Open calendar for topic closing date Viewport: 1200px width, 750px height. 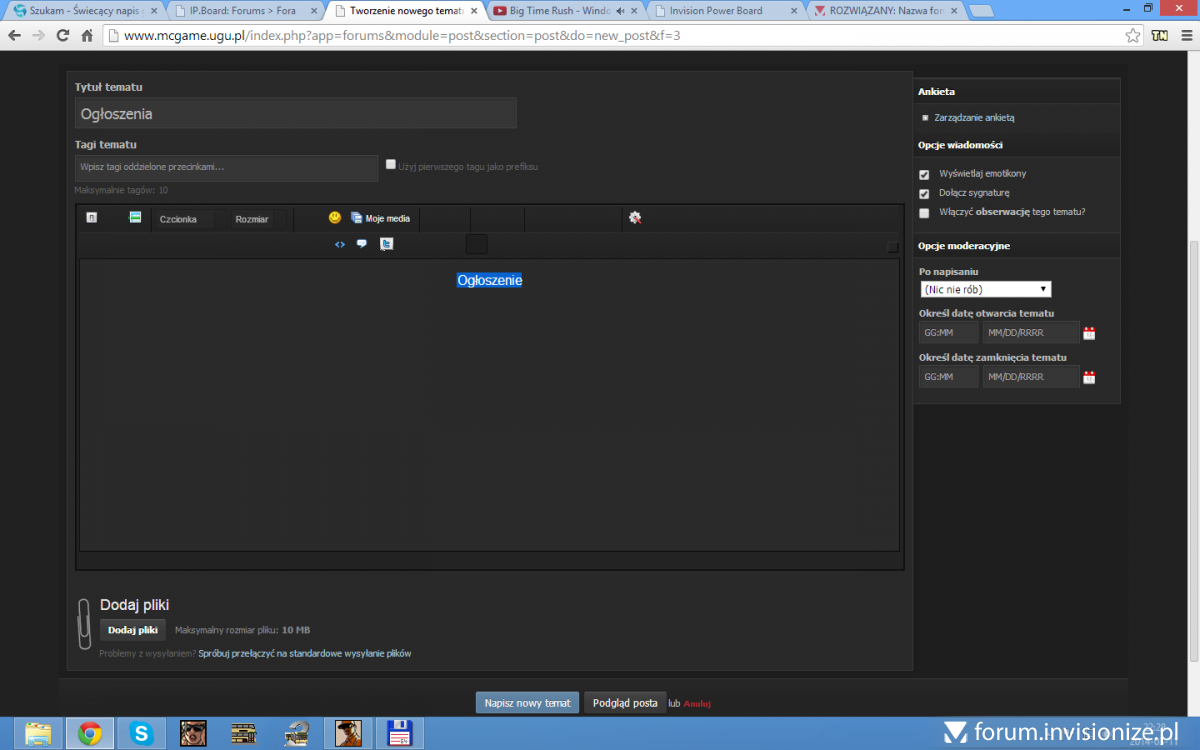(1089, 377)
